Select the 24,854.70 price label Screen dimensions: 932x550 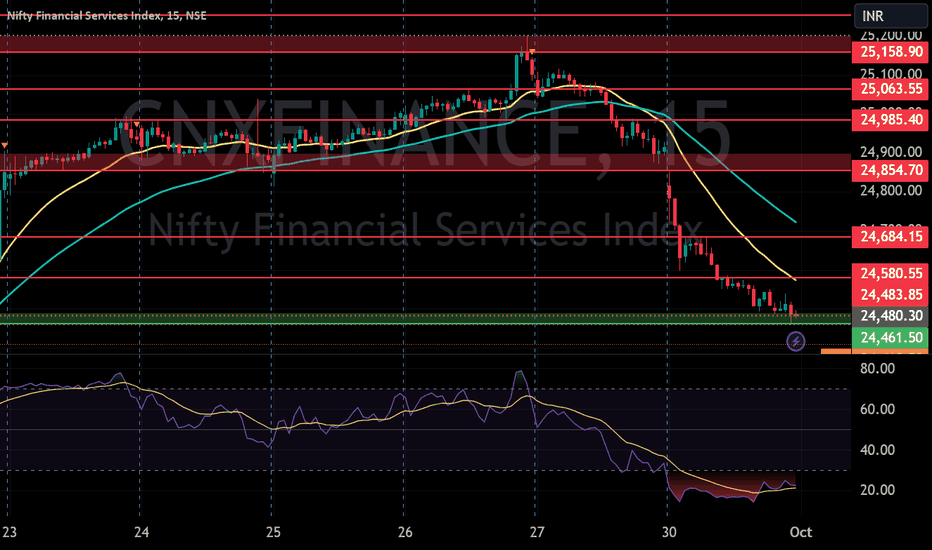pos(890,171)
